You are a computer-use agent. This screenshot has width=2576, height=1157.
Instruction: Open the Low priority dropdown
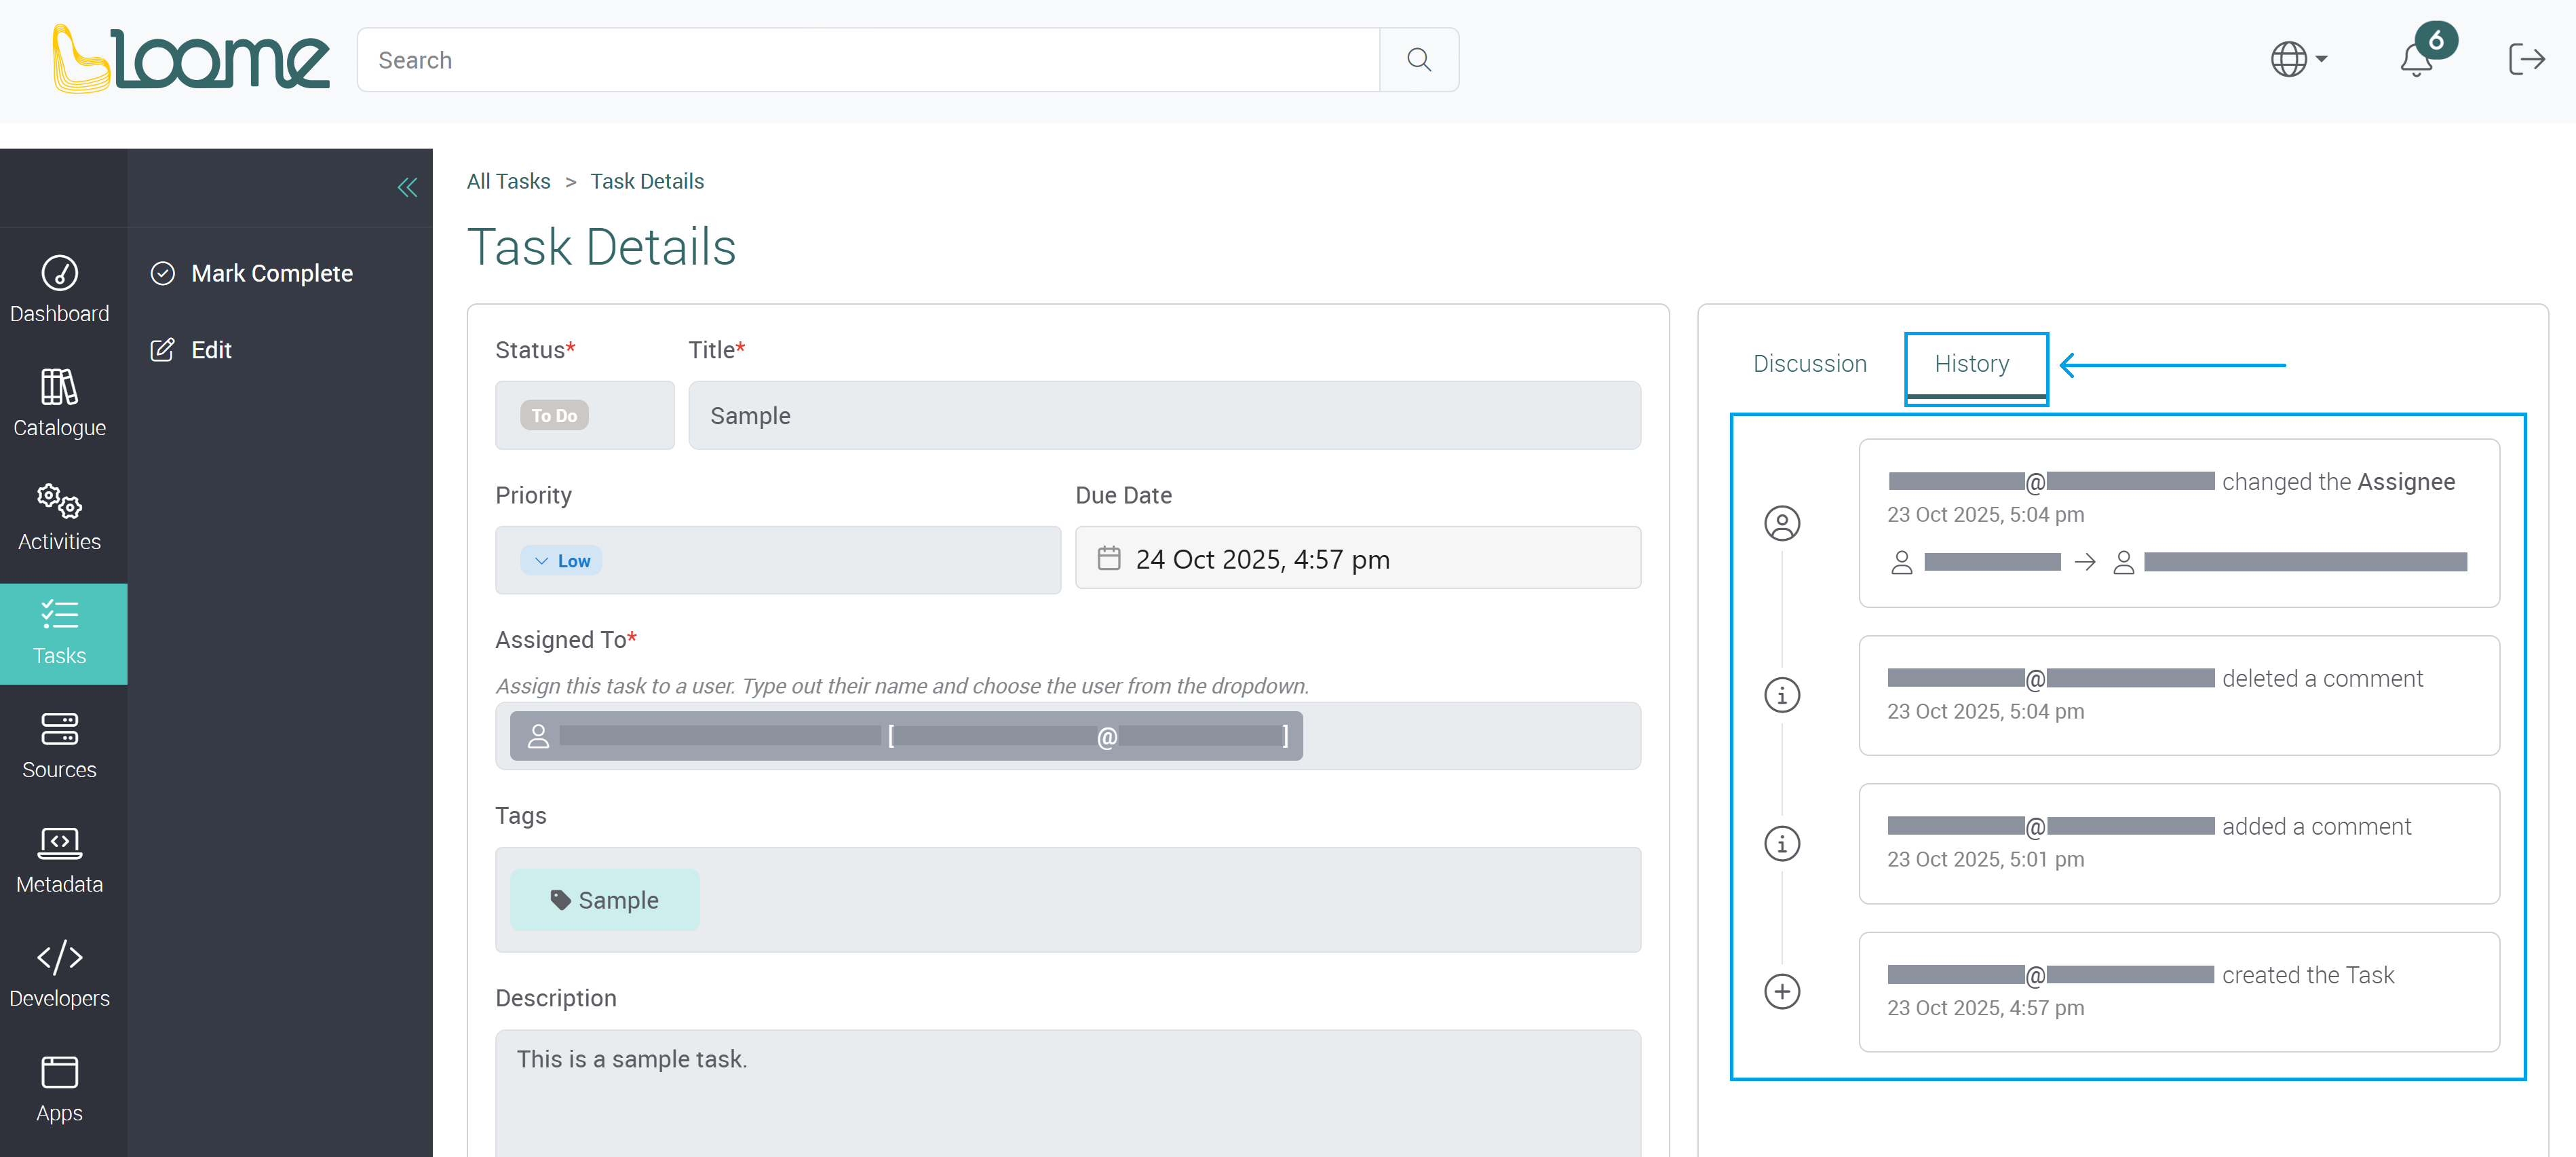561,560
